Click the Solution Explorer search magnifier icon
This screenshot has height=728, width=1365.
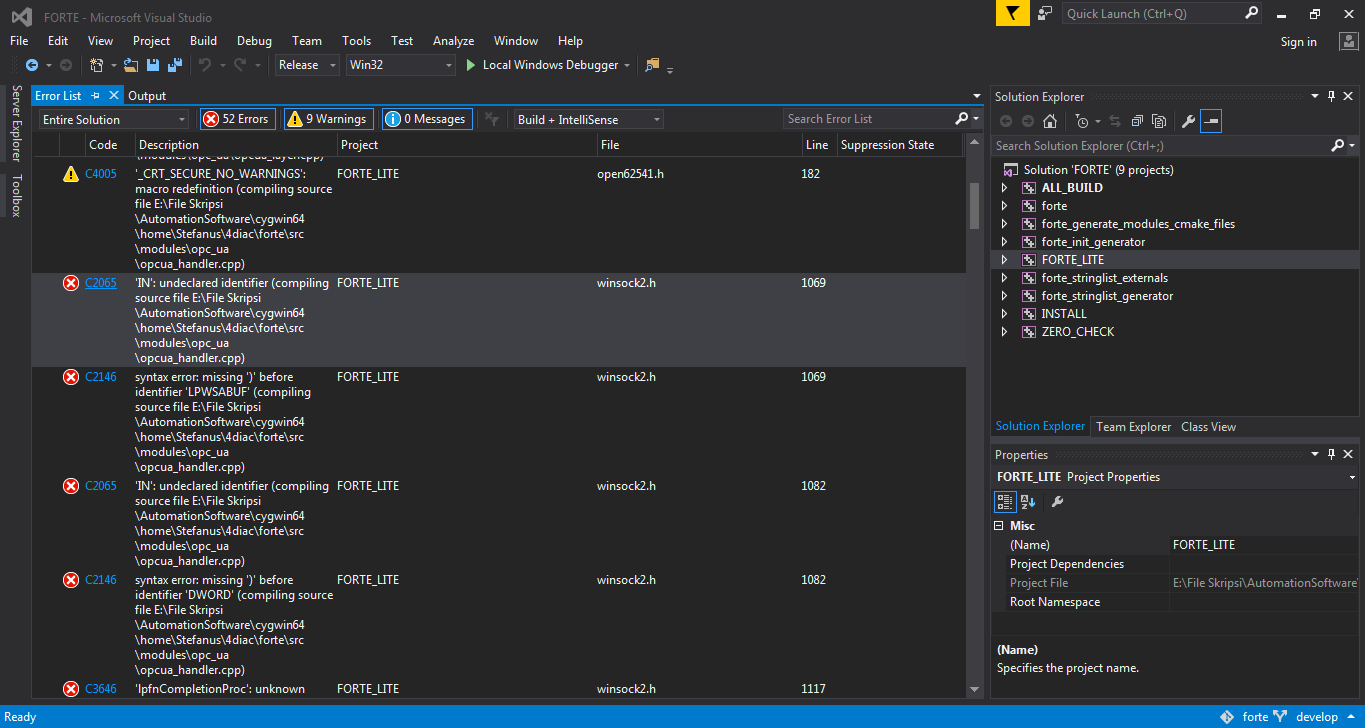(1338, 146)
